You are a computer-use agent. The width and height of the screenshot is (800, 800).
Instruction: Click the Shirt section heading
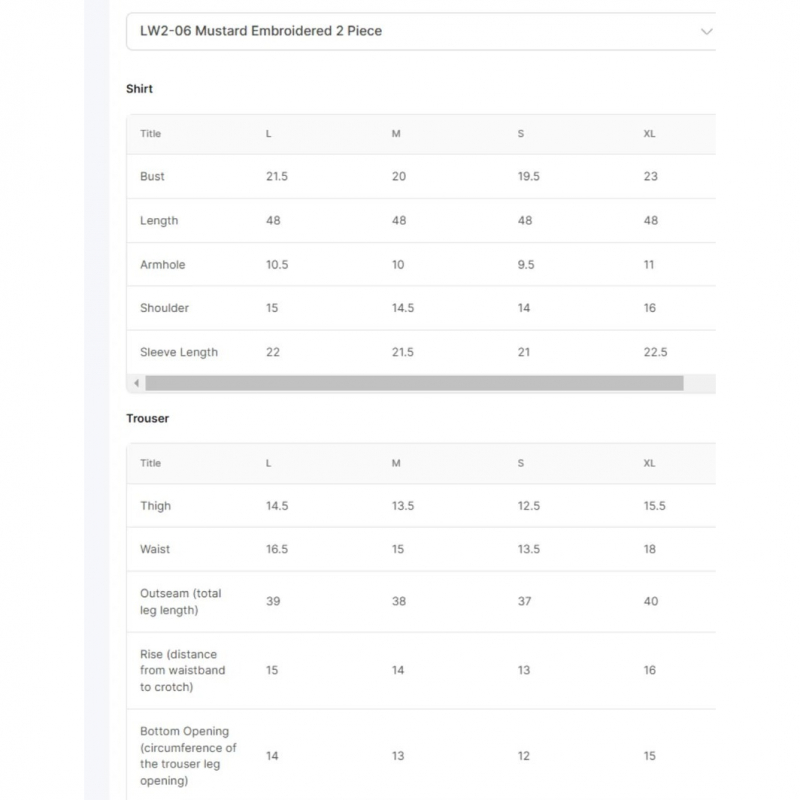coord(139,89)
